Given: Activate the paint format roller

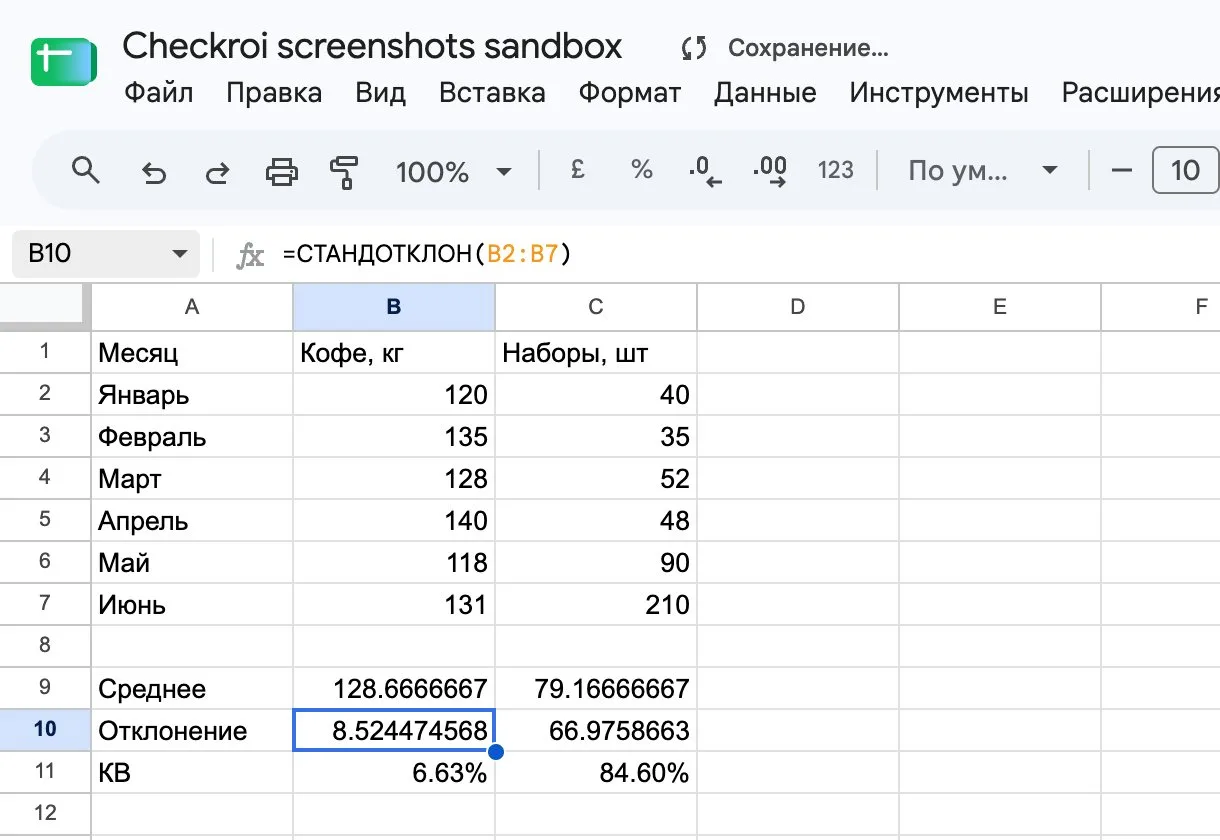Looking at the screenshot, I should pos(344,172).
